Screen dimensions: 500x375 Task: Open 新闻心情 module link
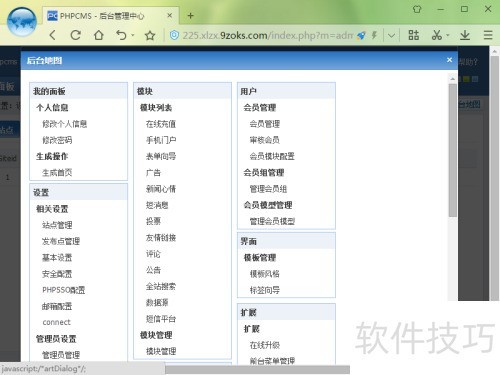[x=161, y=189]
